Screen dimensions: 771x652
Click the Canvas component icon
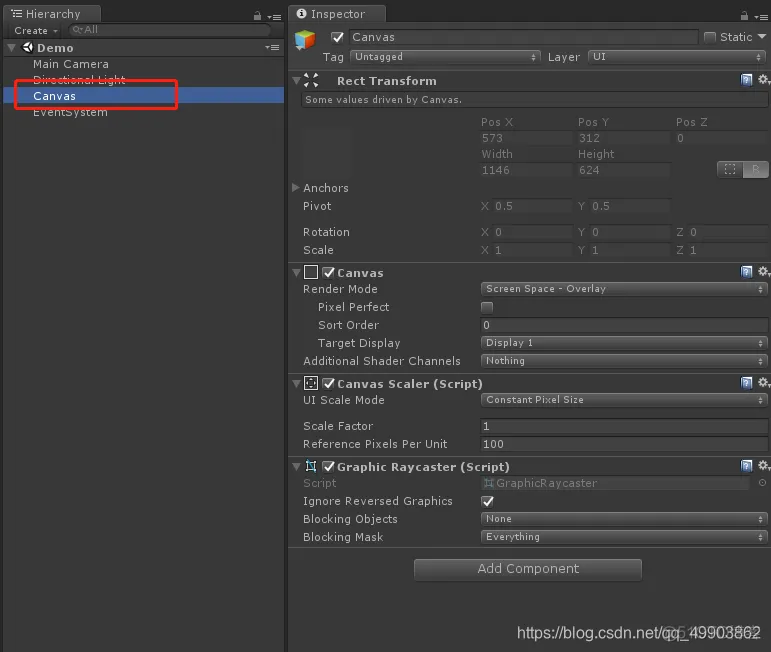click(x=311, y=272)
